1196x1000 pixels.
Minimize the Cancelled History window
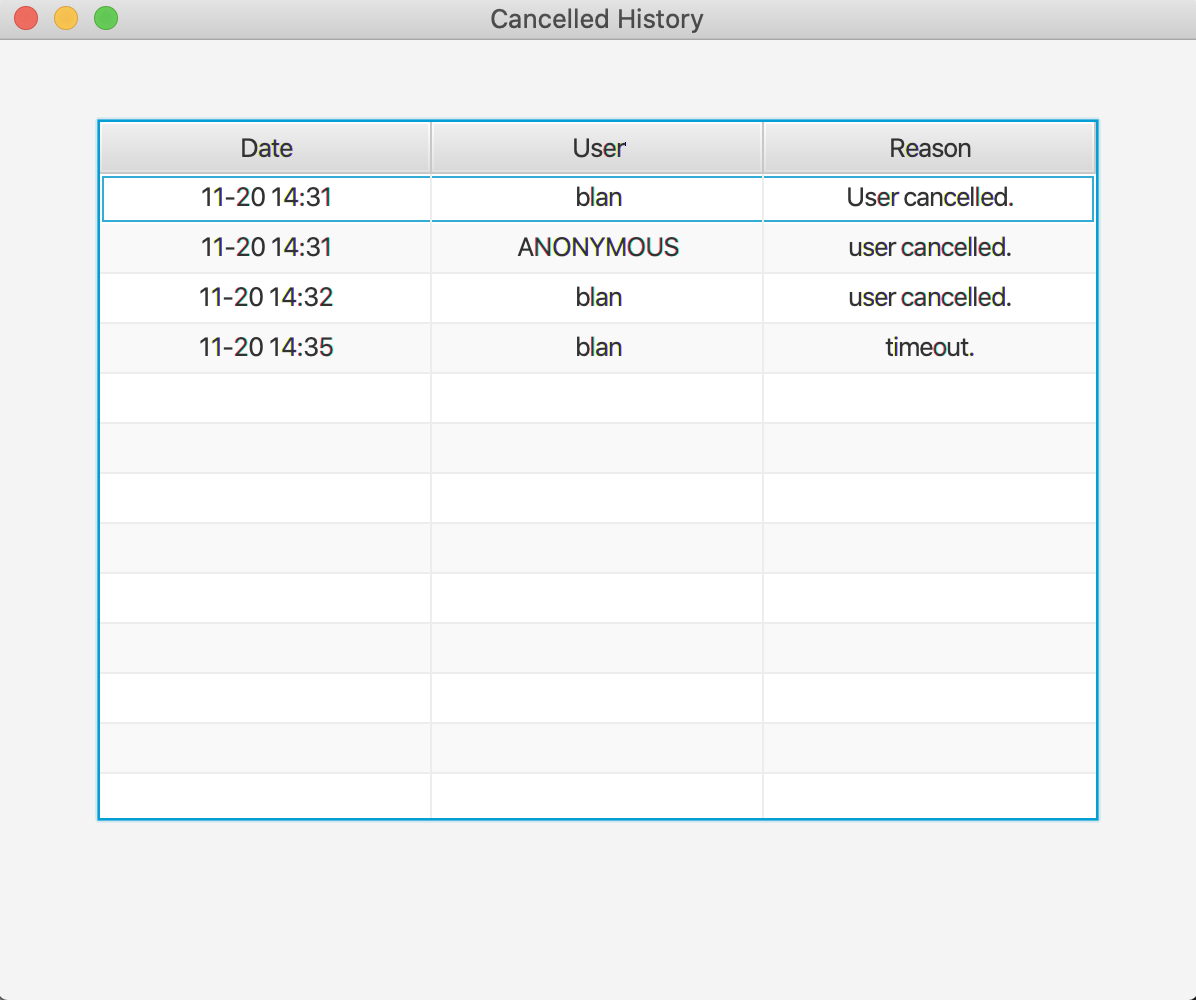[65, 17]
